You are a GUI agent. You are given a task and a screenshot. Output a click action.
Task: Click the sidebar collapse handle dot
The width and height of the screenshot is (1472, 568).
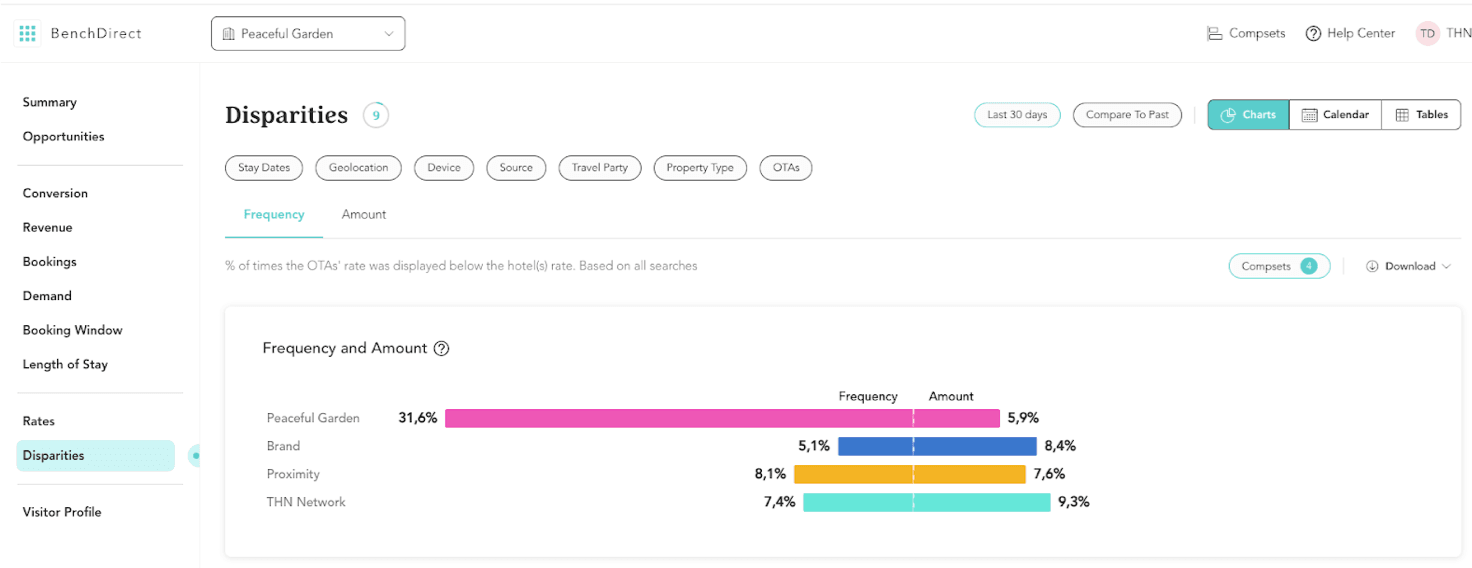195,456
